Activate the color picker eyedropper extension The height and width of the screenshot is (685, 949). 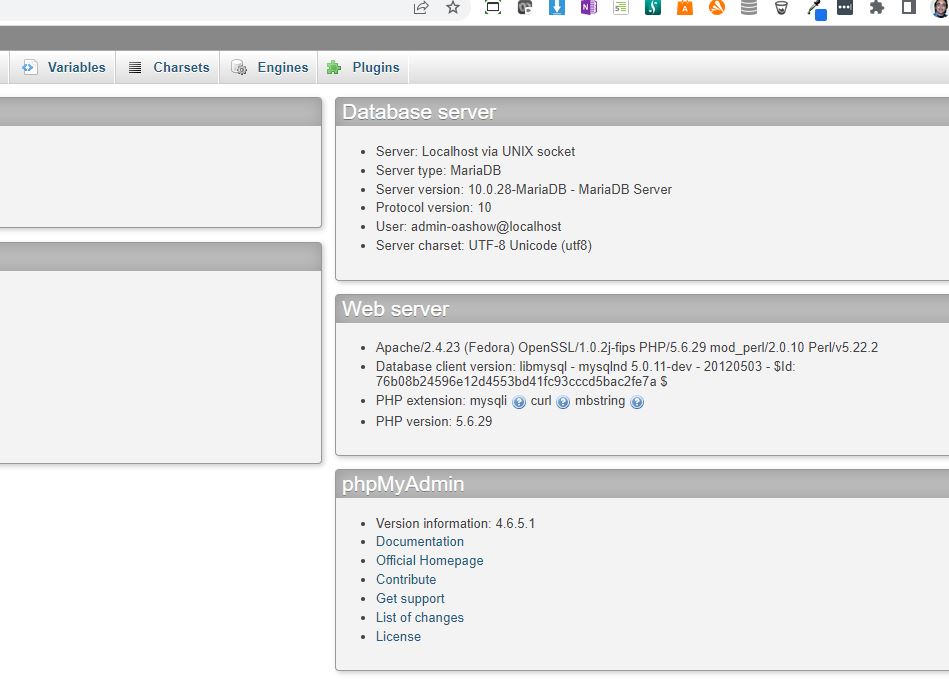pyautogui.click(x=816, y=10)
